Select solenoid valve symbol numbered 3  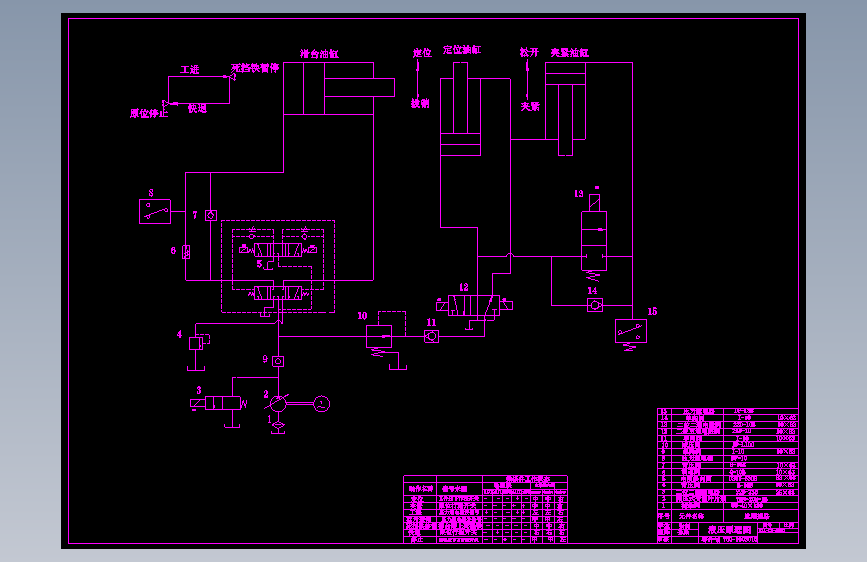pos(220,403)
